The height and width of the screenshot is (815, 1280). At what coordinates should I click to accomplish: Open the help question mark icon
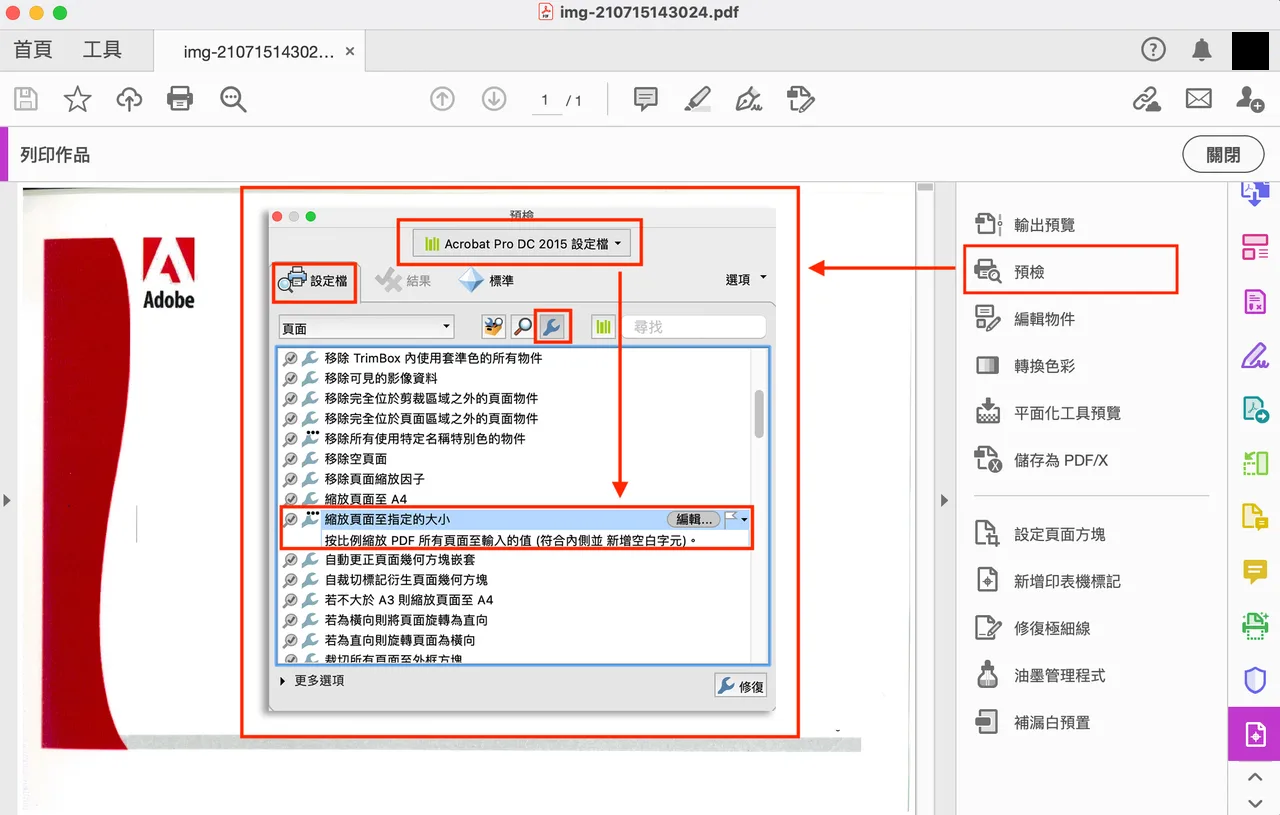click(x=1153, y=50)
